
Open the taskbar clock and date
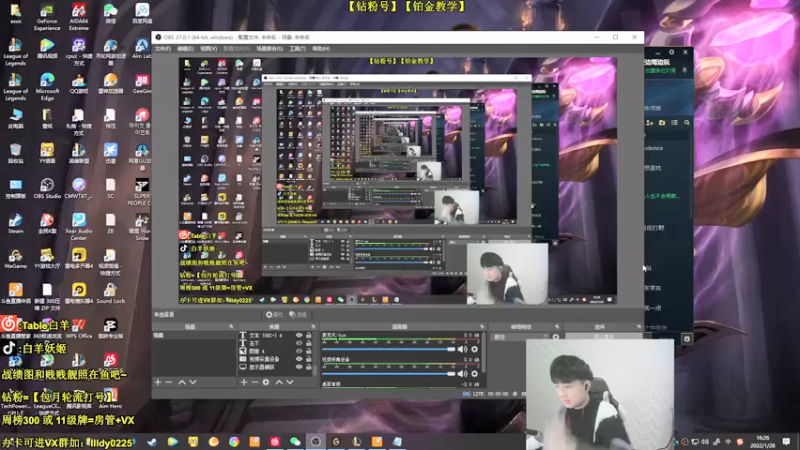[763, 441]
